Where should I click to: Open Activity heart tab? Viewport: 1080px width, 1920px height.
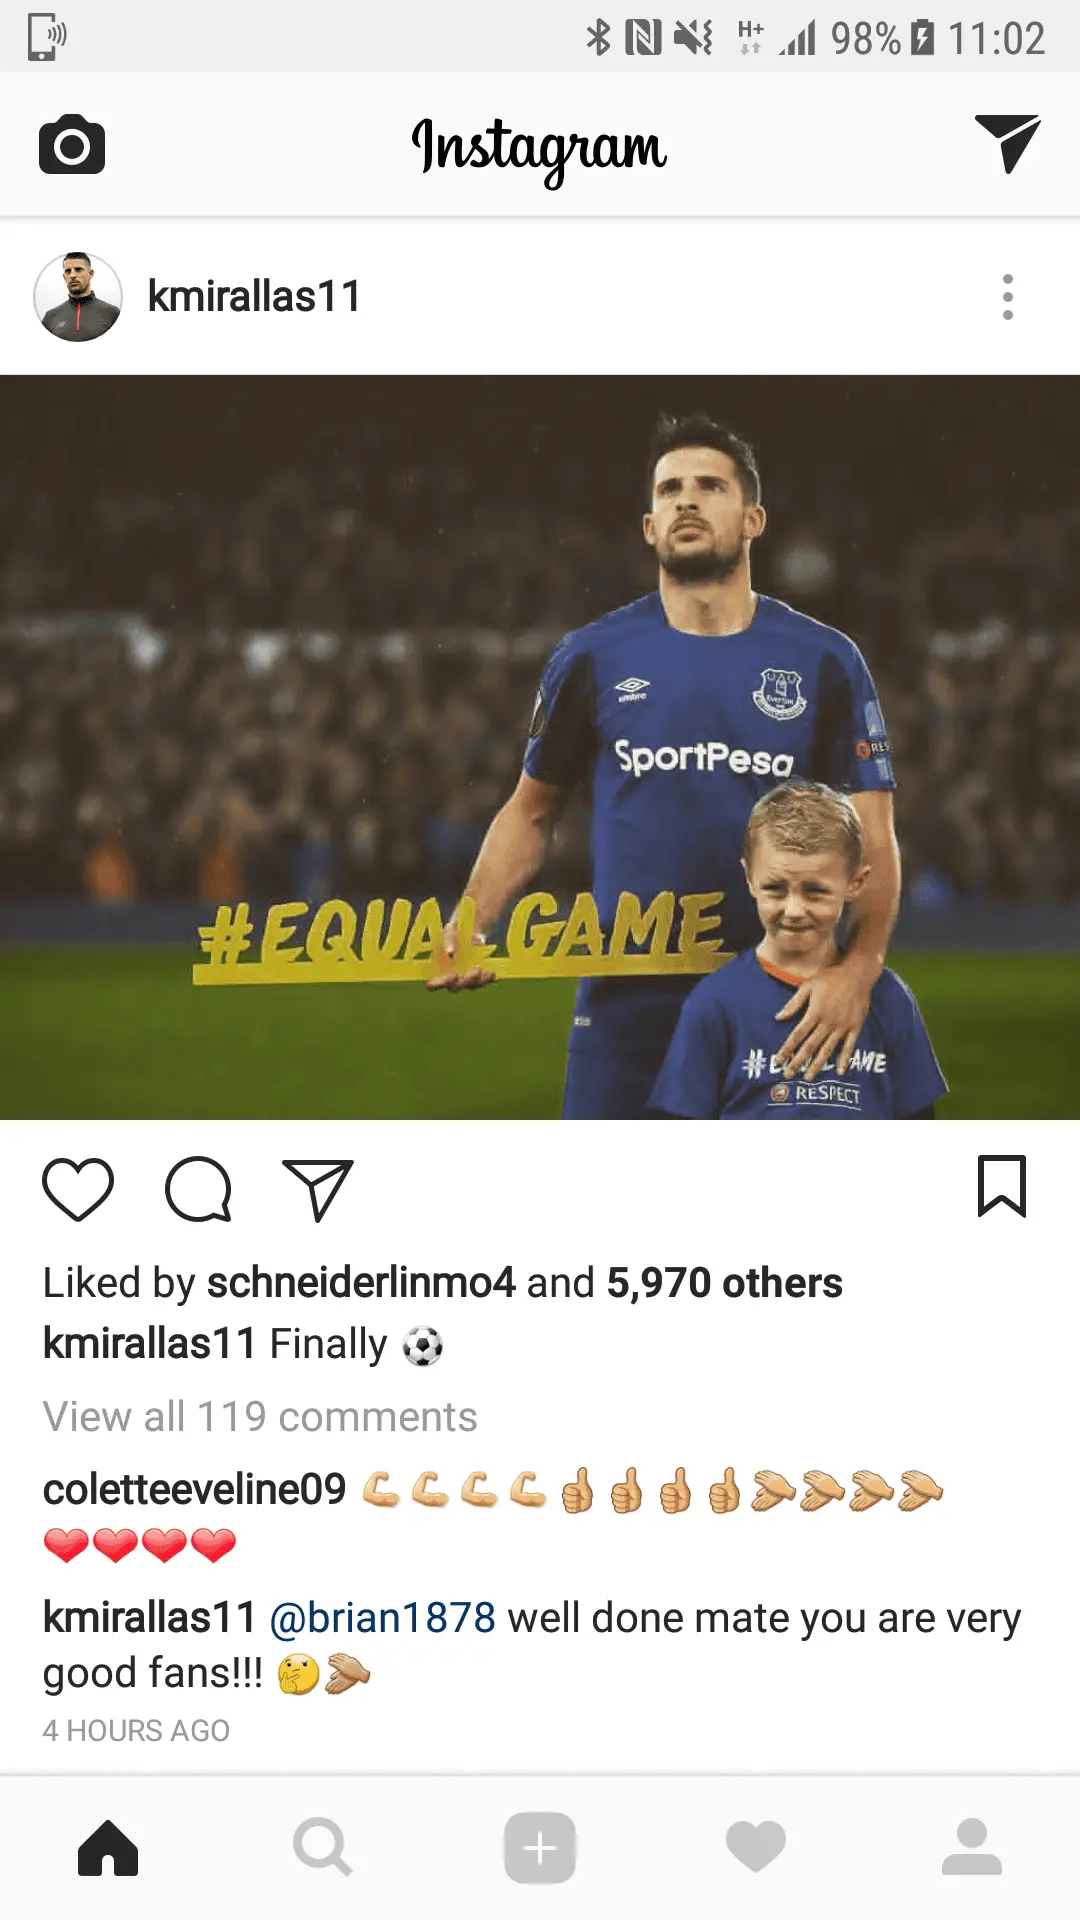point(756,1847)
